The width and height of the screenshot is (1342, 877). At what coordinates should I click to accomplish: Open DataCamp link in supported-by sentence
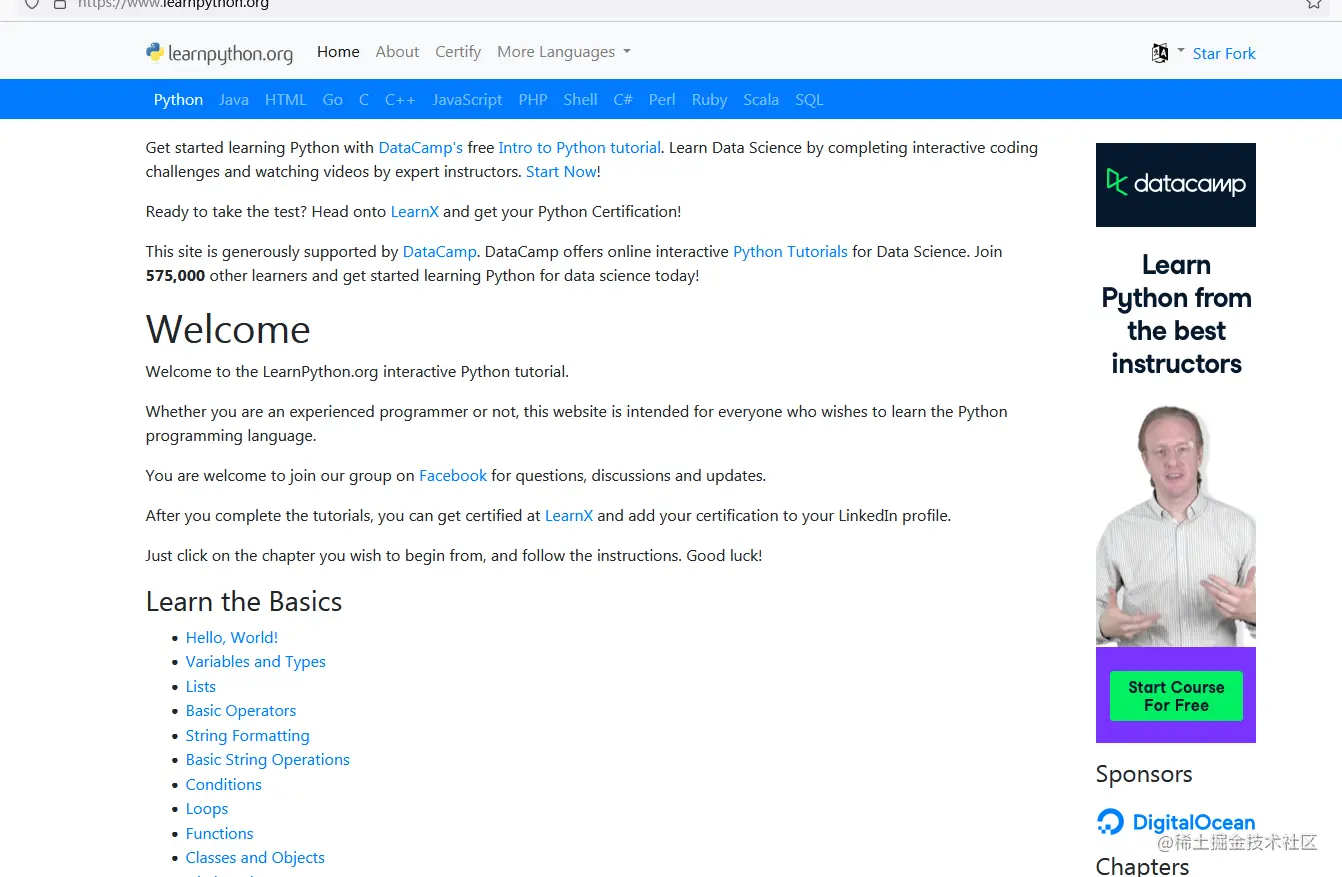440,252
